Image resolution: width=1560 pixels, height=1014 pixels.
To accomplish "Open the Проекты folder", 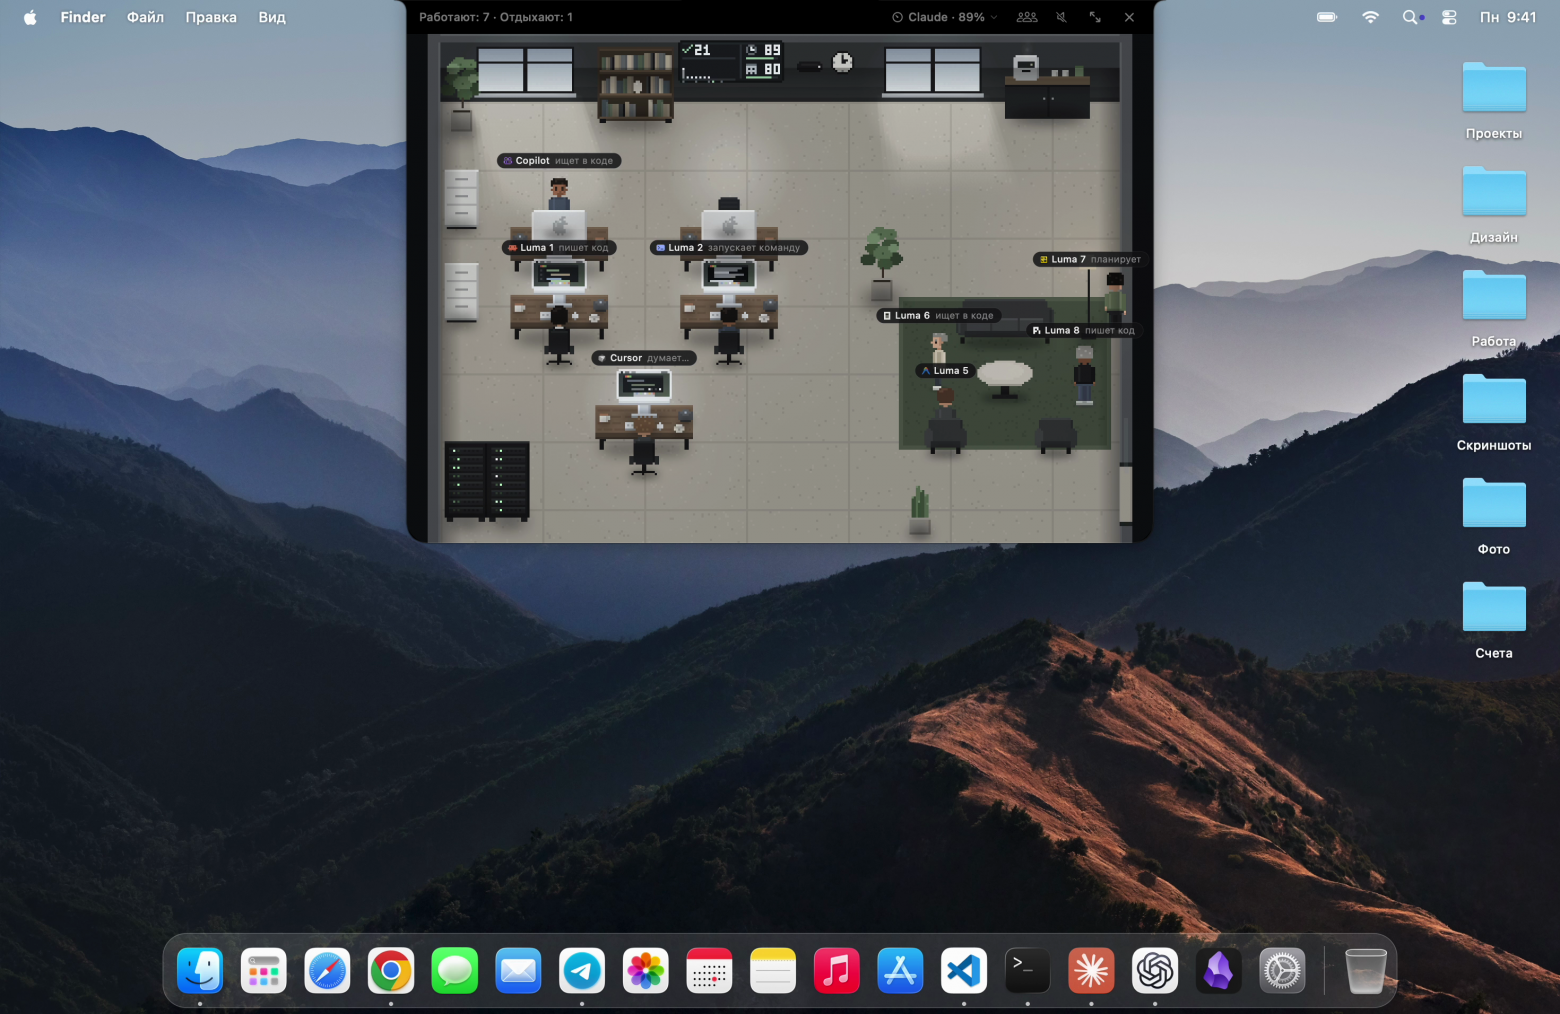I will tap(1494, 101).
